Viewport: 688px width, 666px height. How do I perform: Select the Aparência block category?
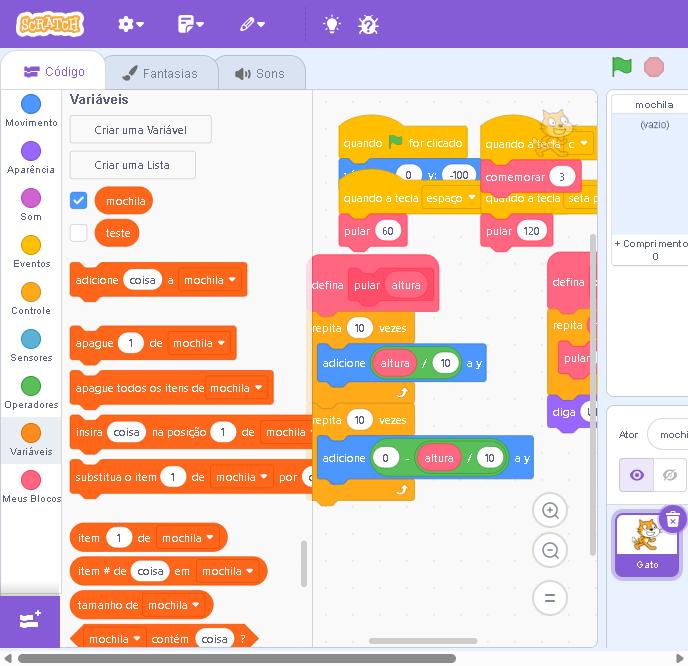pyautogui.click(x=31, y=158)
